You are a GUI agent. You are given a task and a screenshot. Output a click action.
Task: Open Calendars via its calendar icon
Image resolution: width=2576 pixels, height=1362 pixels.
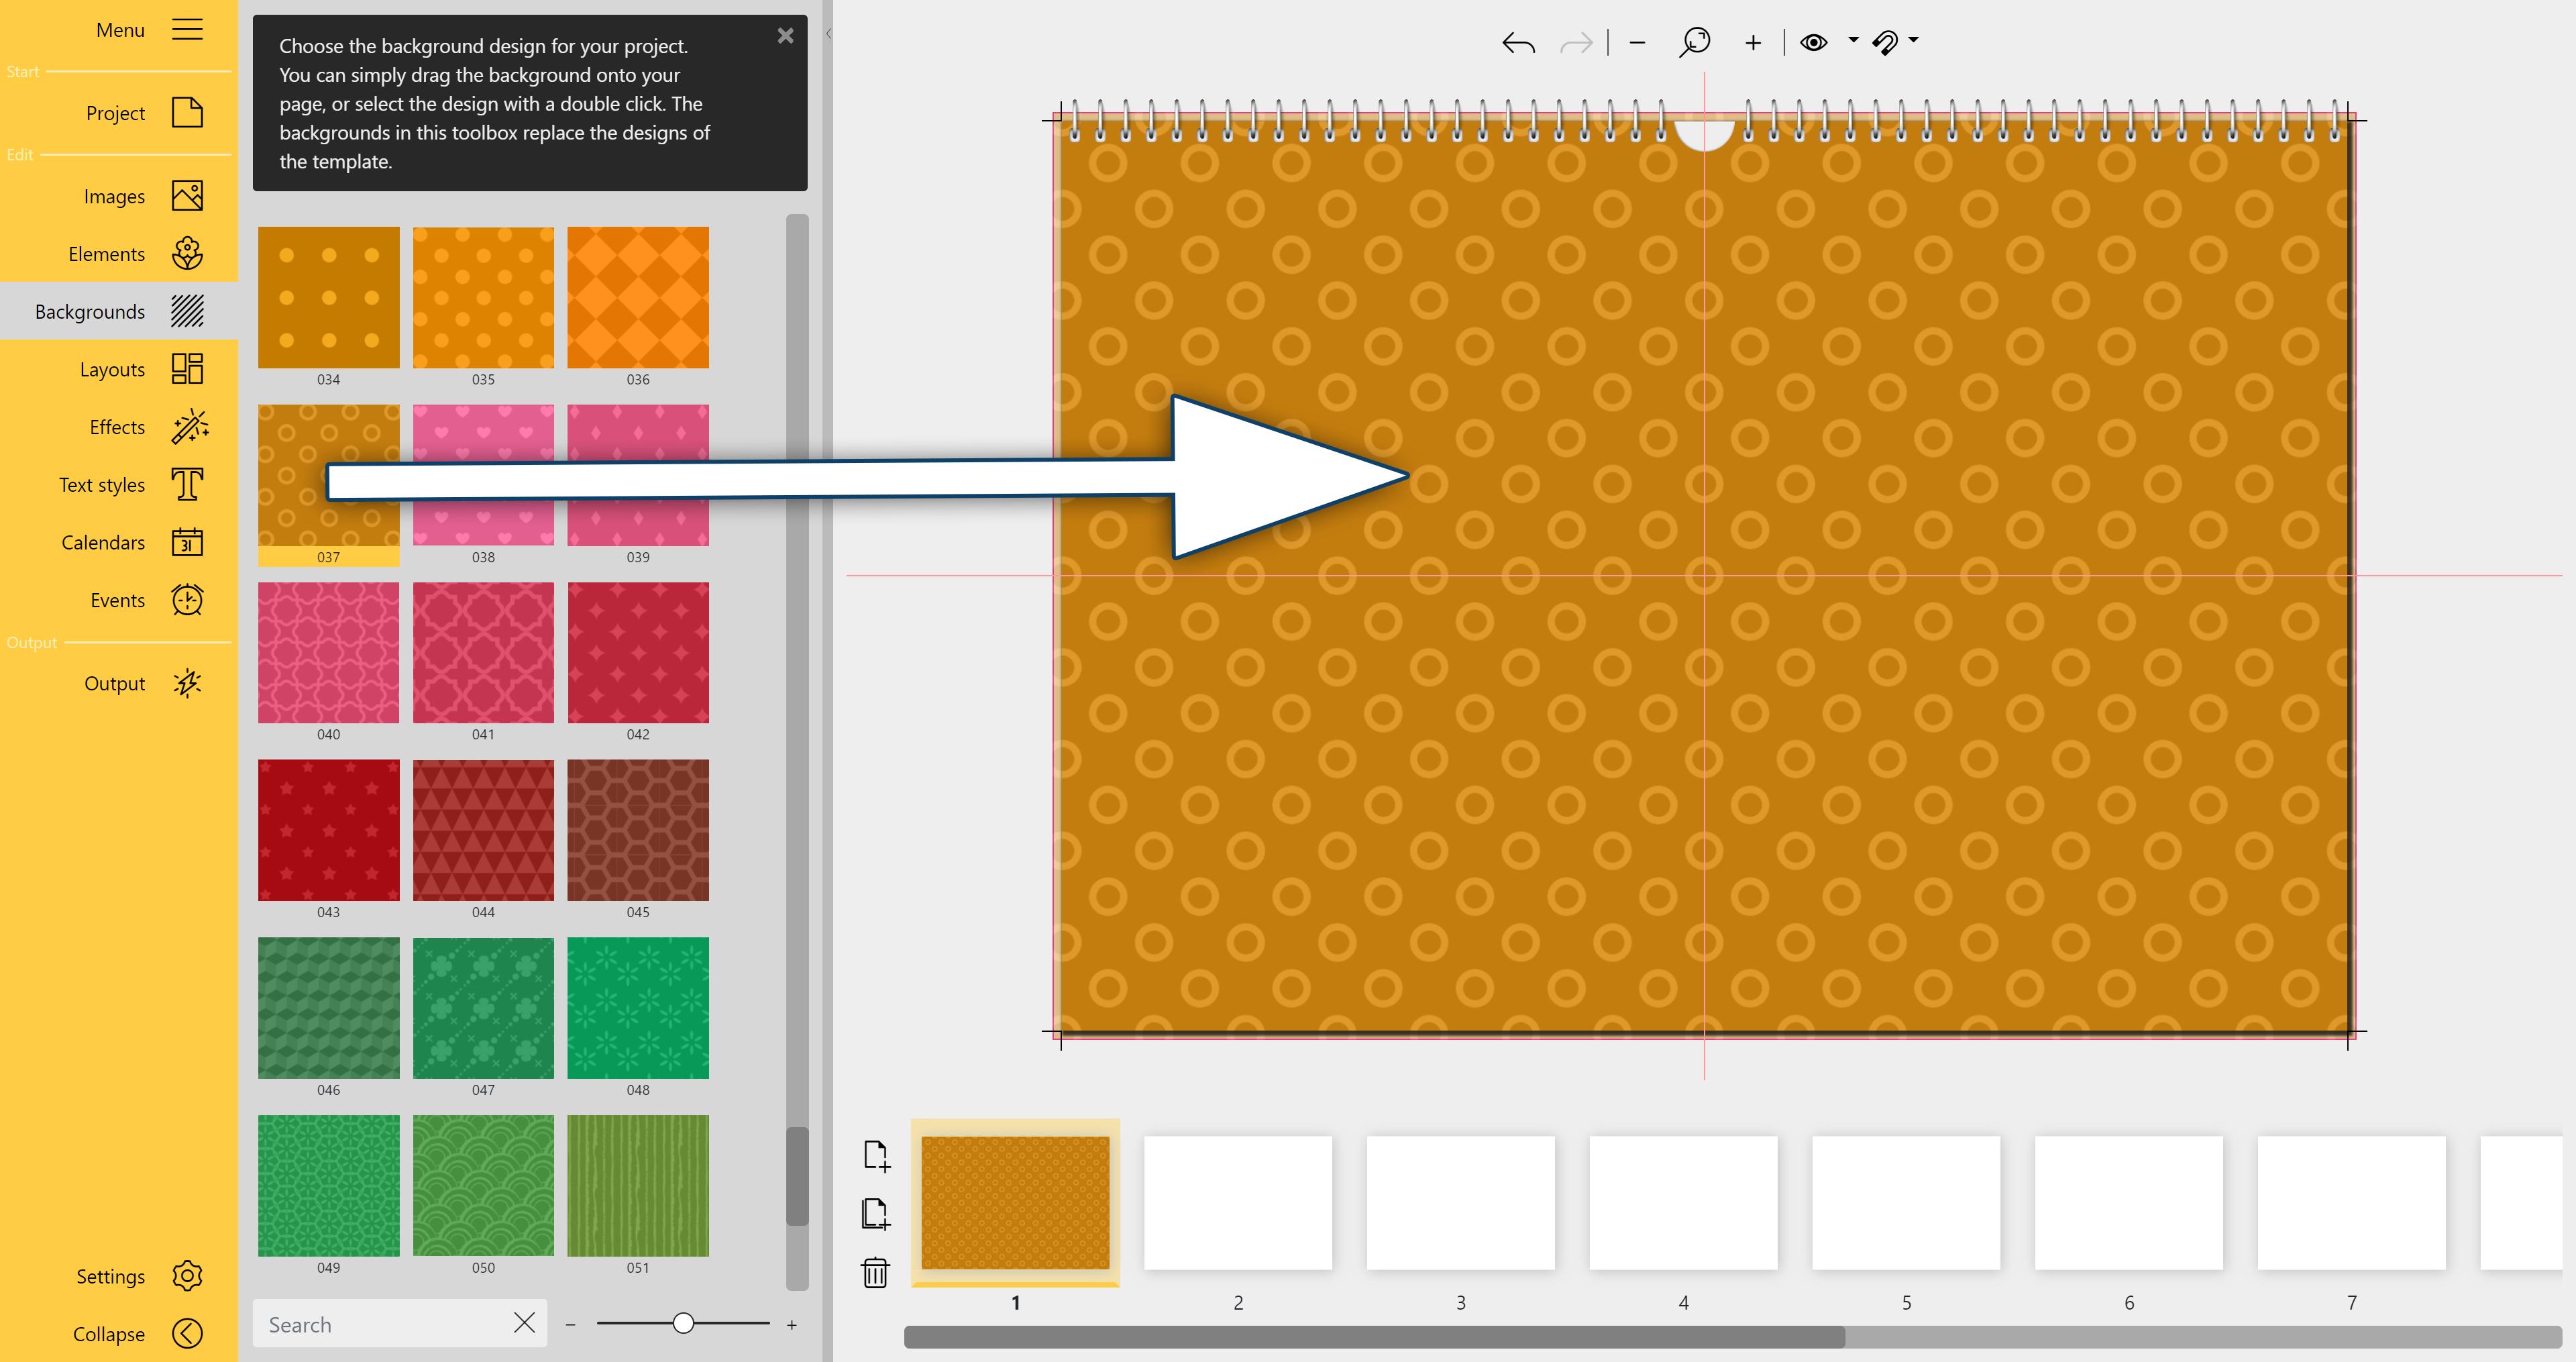tap(188, 542)
